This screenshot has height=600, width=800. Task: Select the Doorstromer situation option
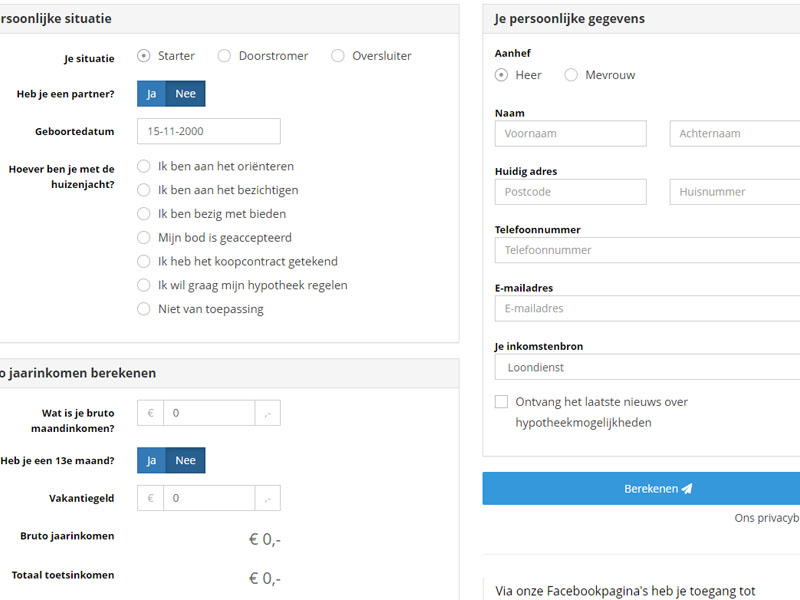click(223, 56)
